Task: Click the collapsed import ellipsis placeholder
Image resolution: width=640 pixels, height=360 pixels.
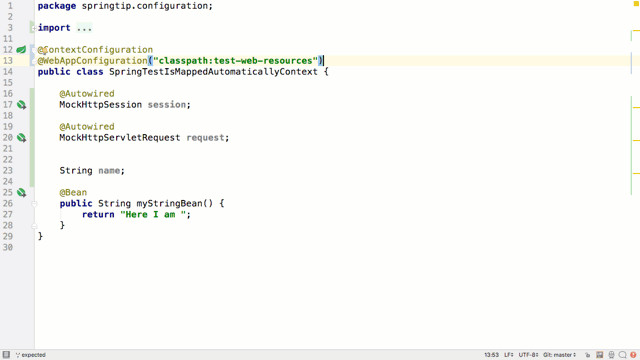Action: coord(84,28)
